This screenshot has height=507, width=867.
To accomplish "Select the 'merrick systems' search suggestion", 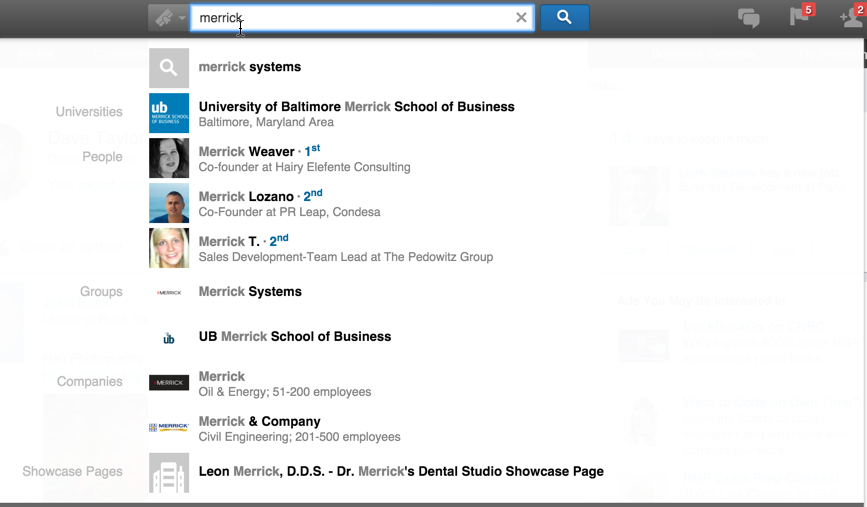I will tap(250, 67).
